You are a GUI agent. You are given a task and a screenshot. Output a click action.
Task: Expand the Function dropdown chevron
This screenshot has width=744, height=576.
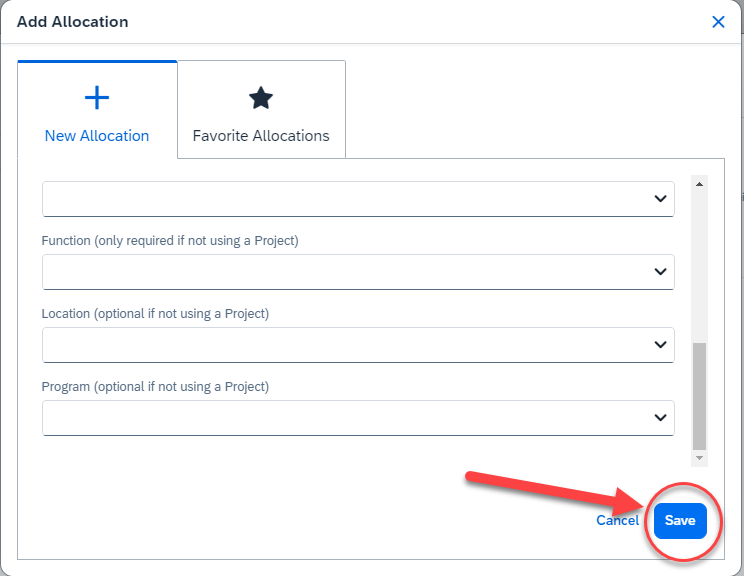tap(660, 272)
